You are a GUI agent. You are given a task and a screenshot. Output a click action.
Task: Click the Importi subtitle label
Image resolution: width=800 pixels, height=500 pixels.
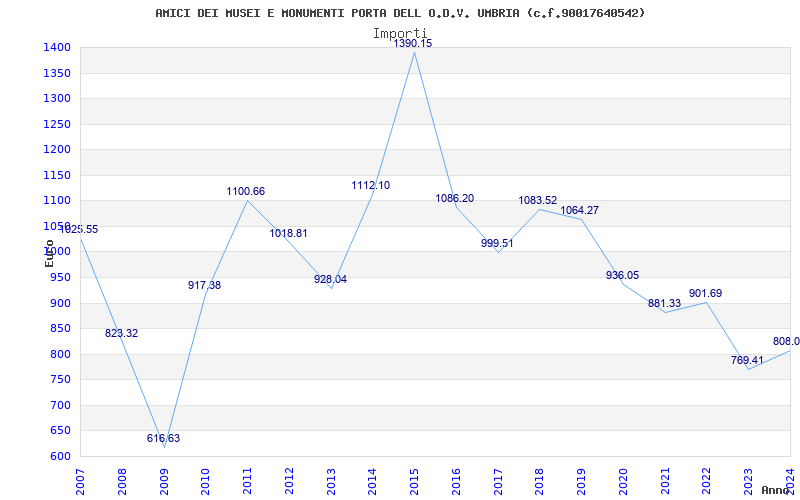point(399,33)
